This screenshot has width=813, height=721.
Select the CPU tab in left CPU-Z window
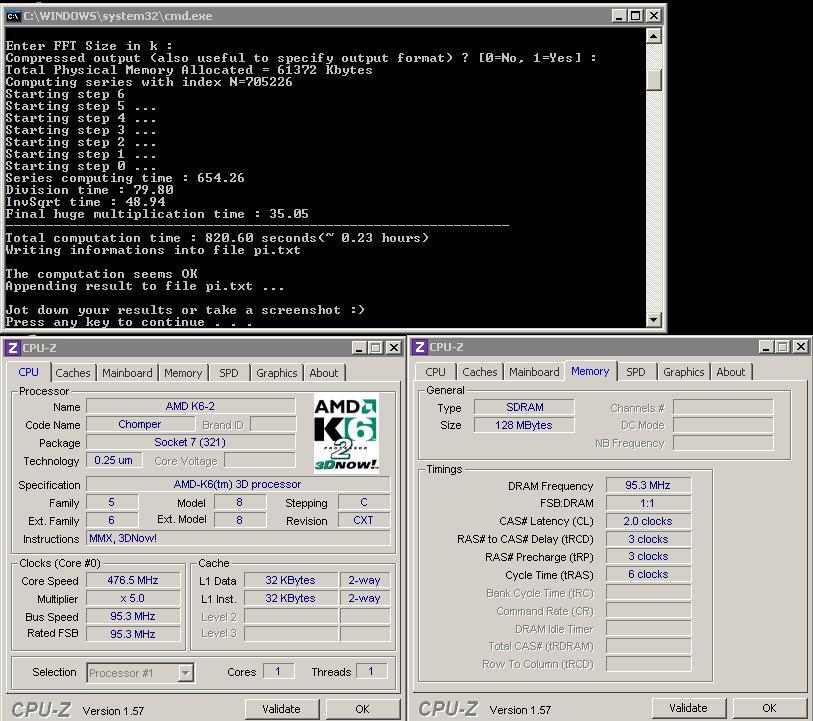pos(29,372)
